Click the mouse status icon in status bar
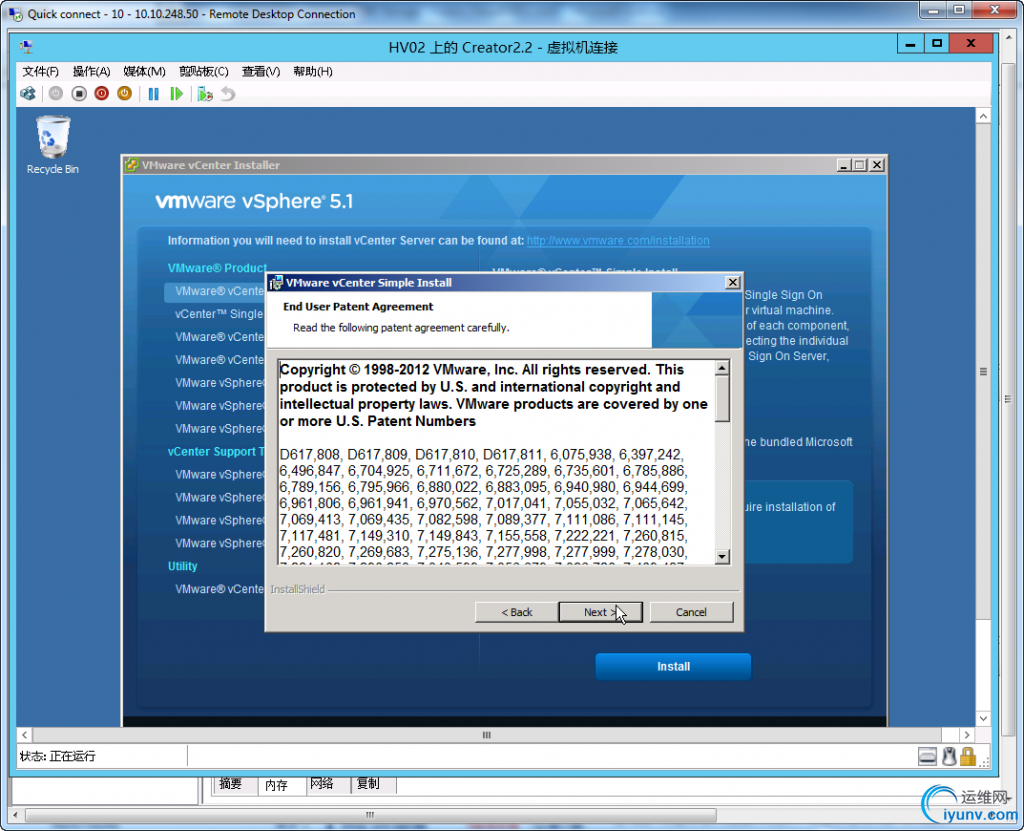The height and width of the screenshot is (831, 1024). point(949,756)
